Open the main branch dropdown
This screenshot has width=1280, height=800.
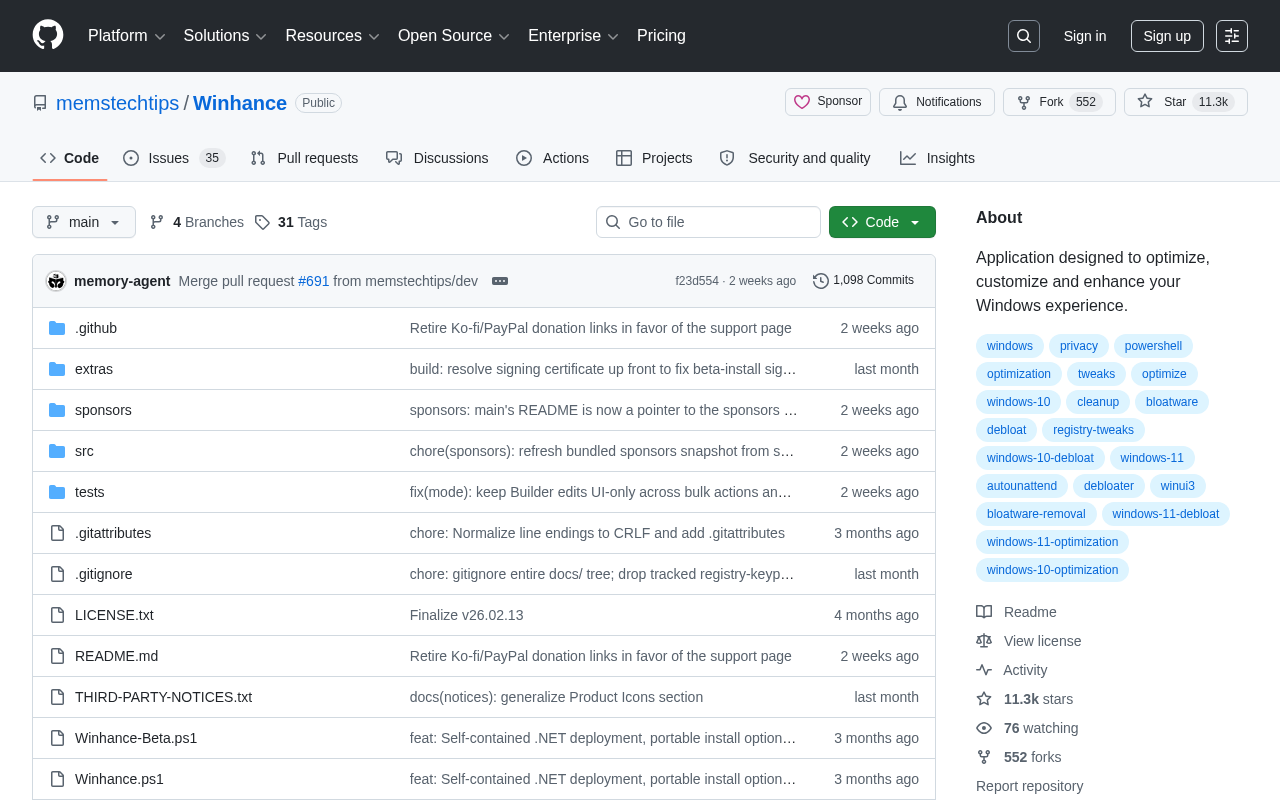pyautogui.click(x=84, y=222)
